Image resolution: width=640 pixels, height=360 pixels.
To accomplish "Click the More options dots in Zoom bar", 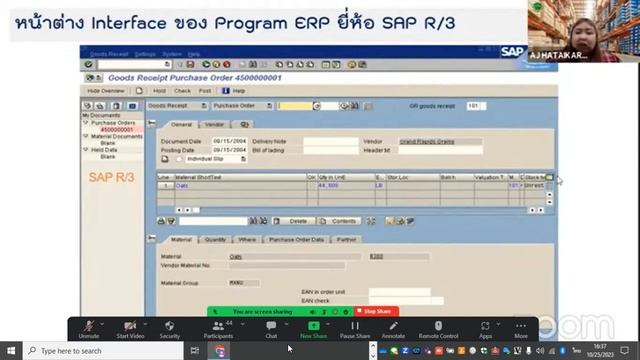I will click(x=521, y=326).
